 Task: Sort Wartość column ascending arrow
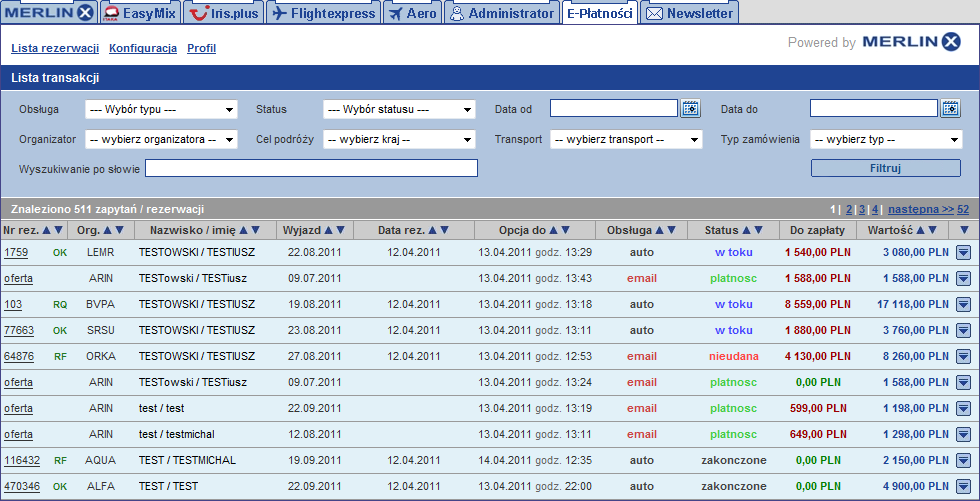click(921, 230)
